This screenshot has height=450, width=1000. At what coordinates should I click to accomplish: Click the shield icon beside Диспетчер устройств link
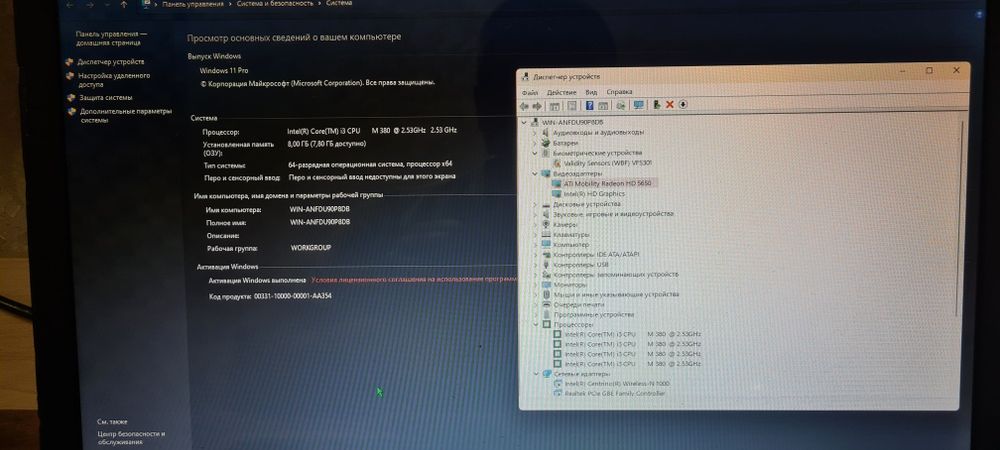point(70,62)
